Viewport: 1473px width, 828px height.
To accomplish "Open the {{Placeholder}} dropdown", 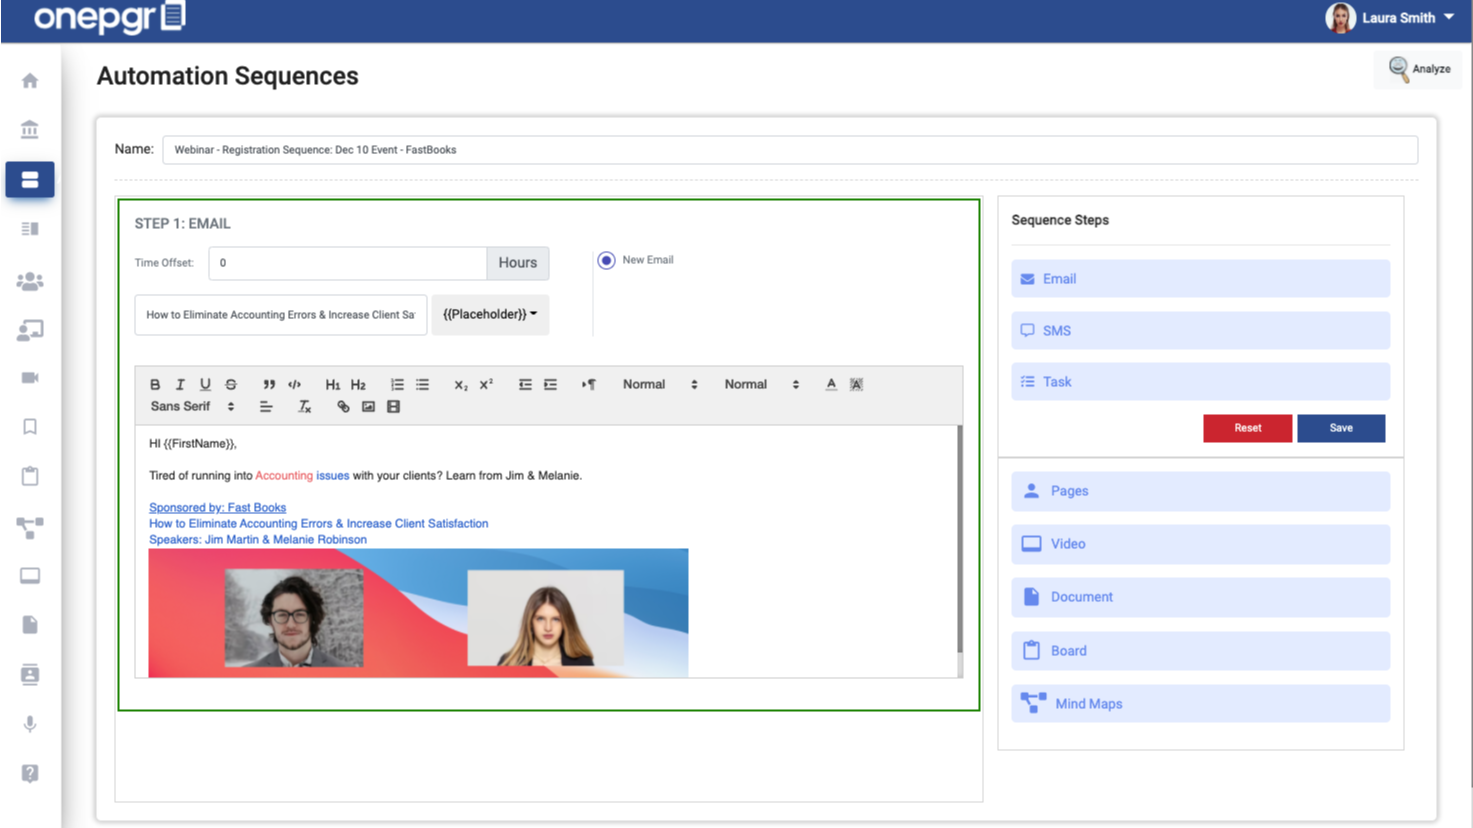I will pos(489,314).
